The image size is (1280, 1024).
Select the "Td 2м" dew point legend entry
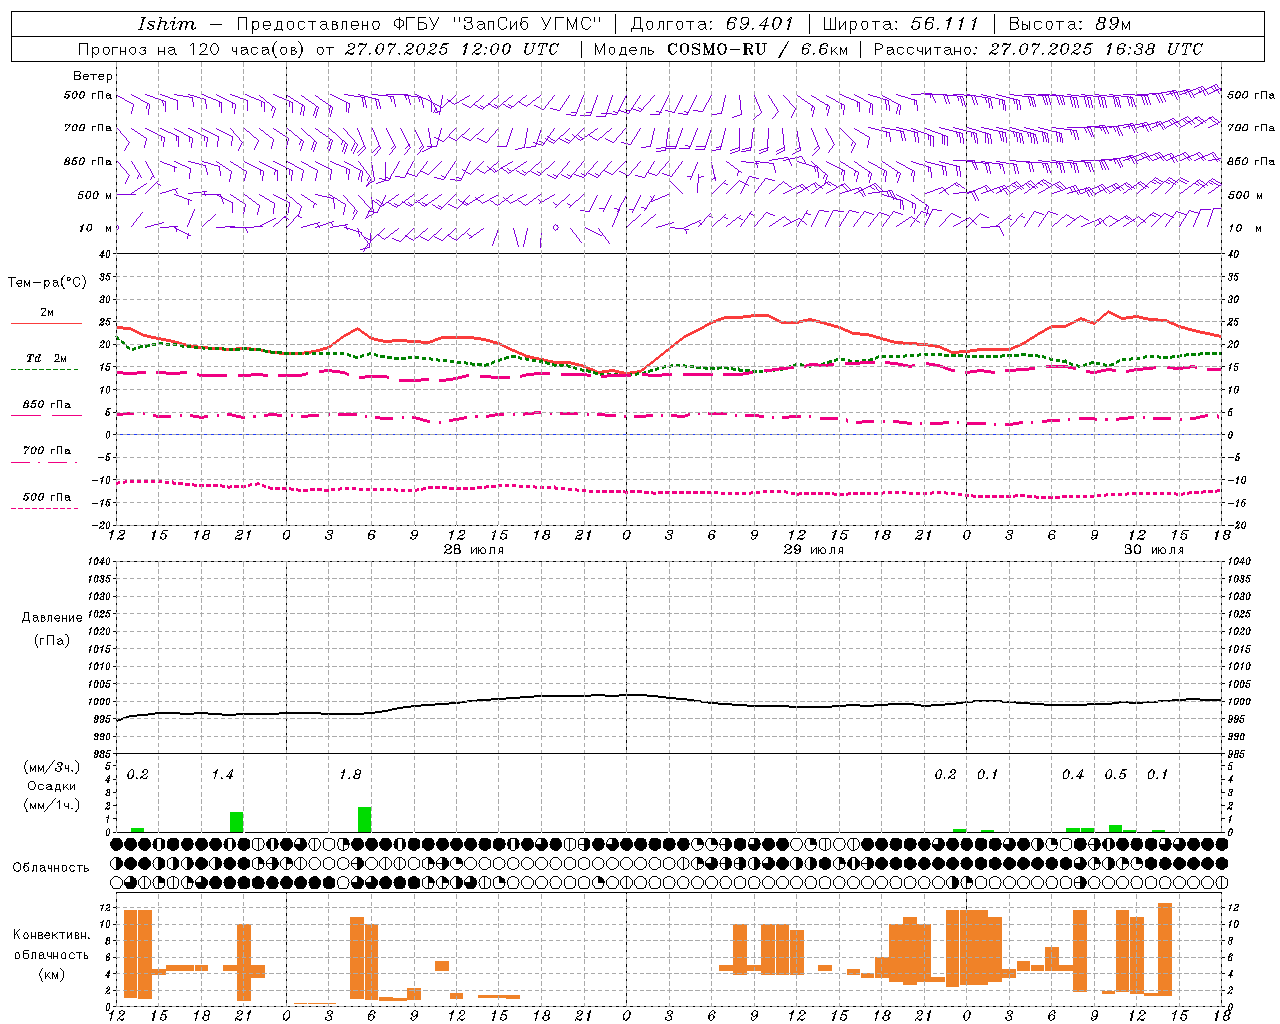pyautogui.click(x=47, y=358)
